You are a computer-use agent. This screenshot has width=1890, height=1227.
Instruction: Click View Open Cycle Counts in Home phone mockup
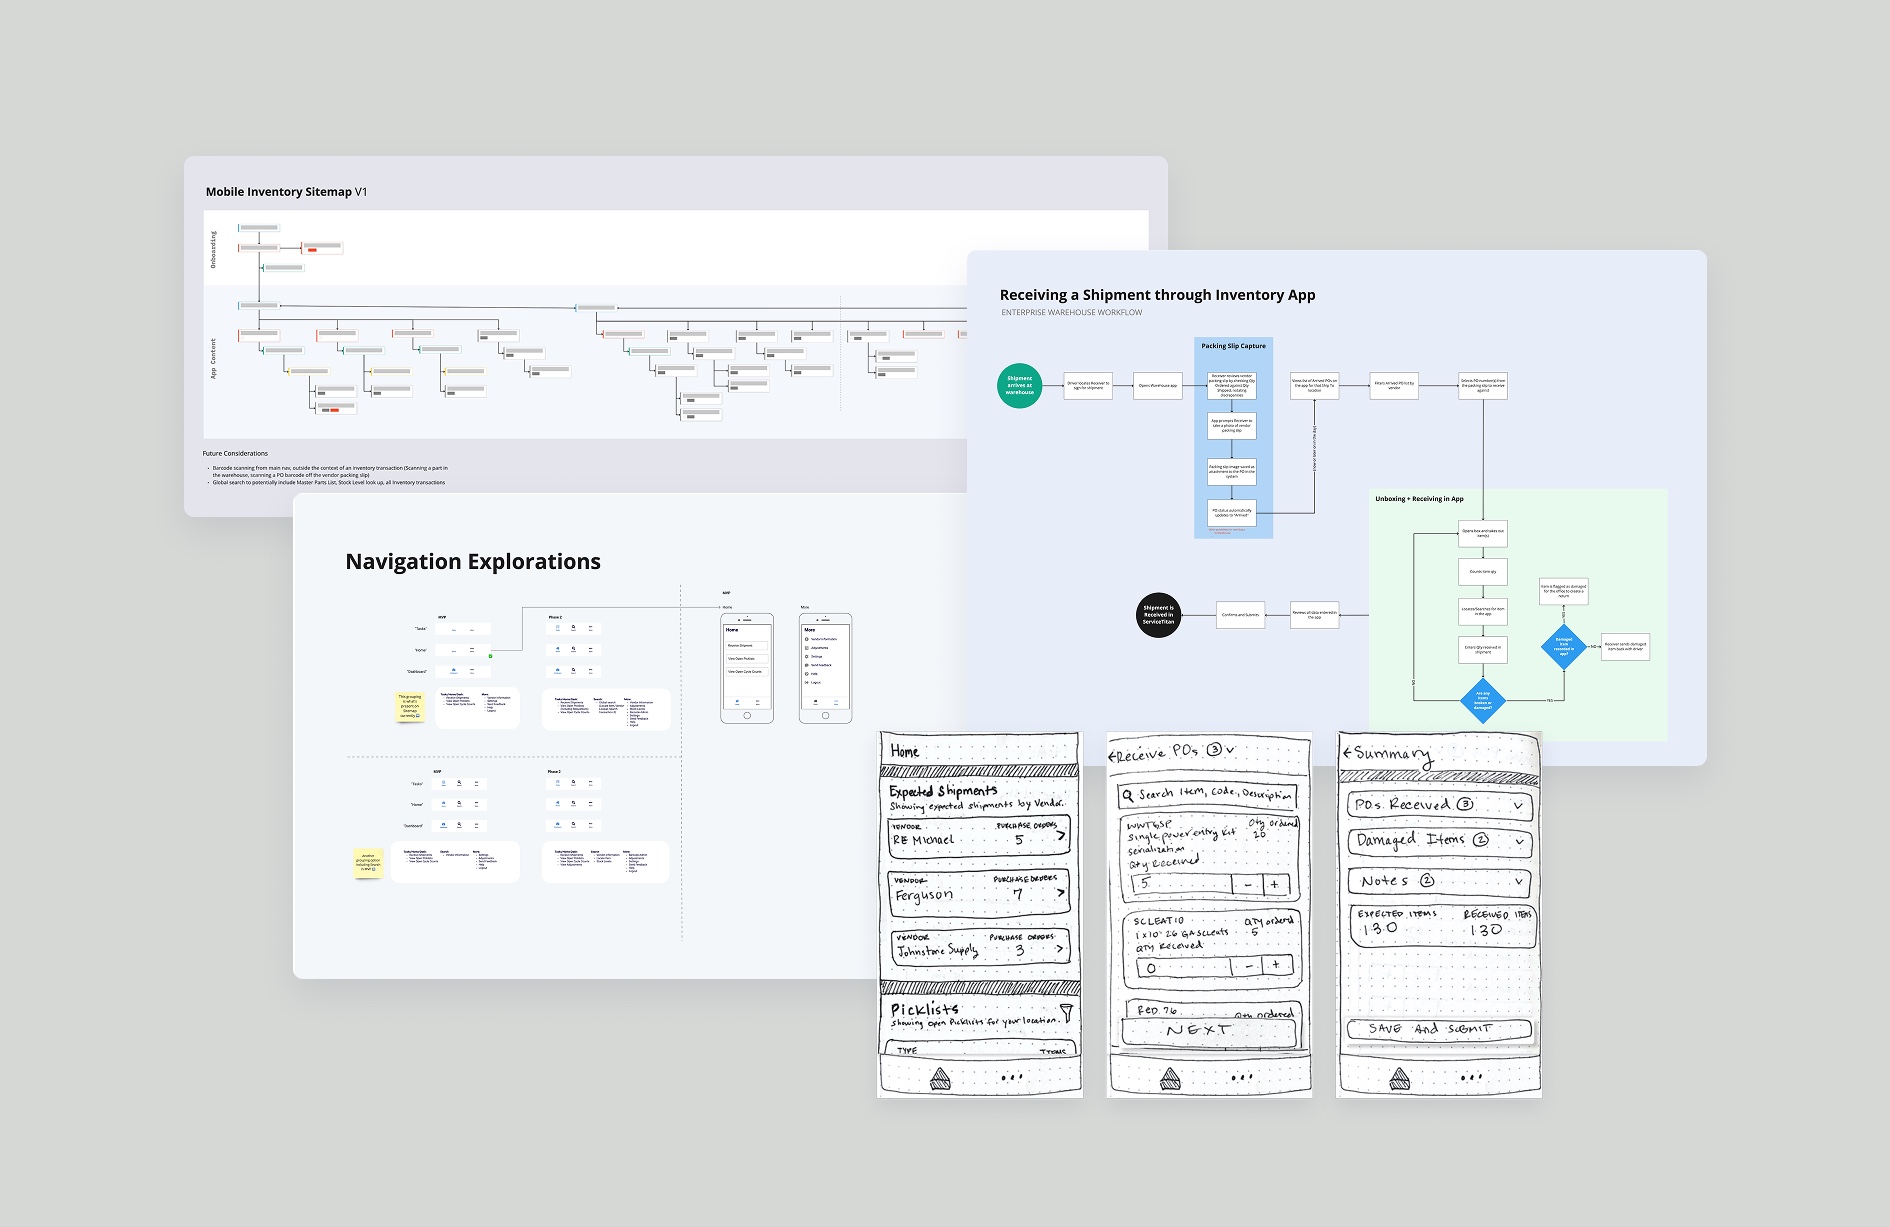(747, 672)
